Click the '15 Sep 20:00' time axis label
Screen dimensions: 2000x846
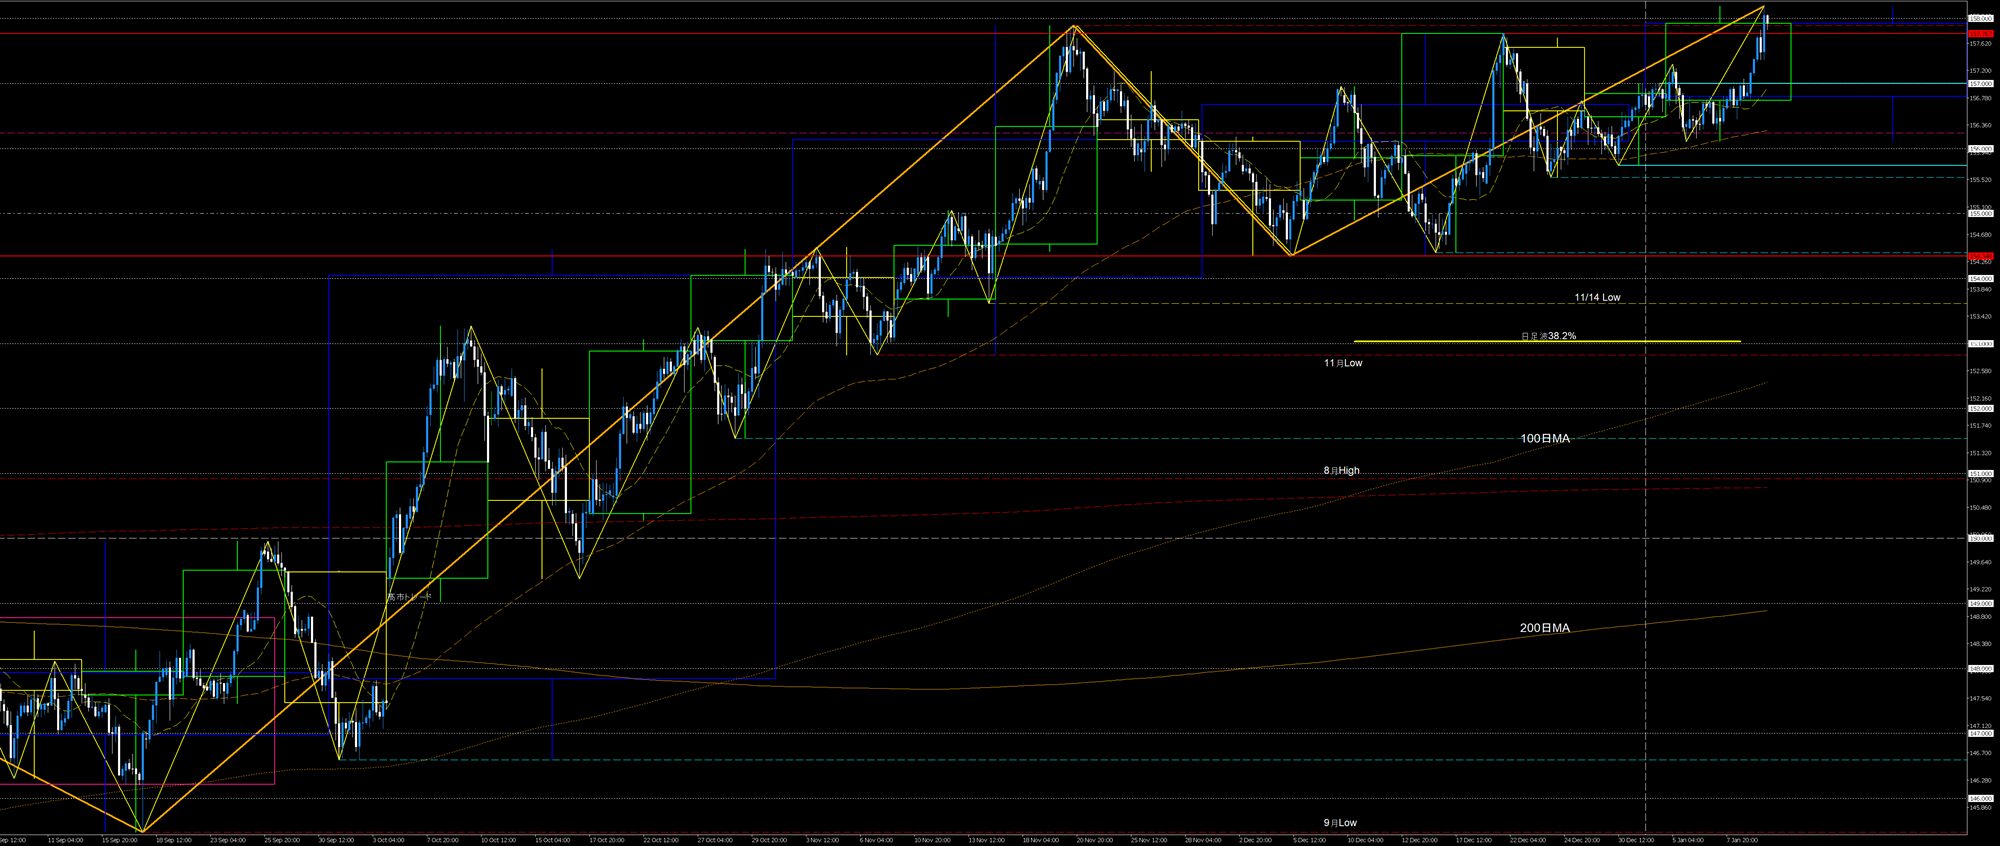pyautogui.click(x=120, y=840)
